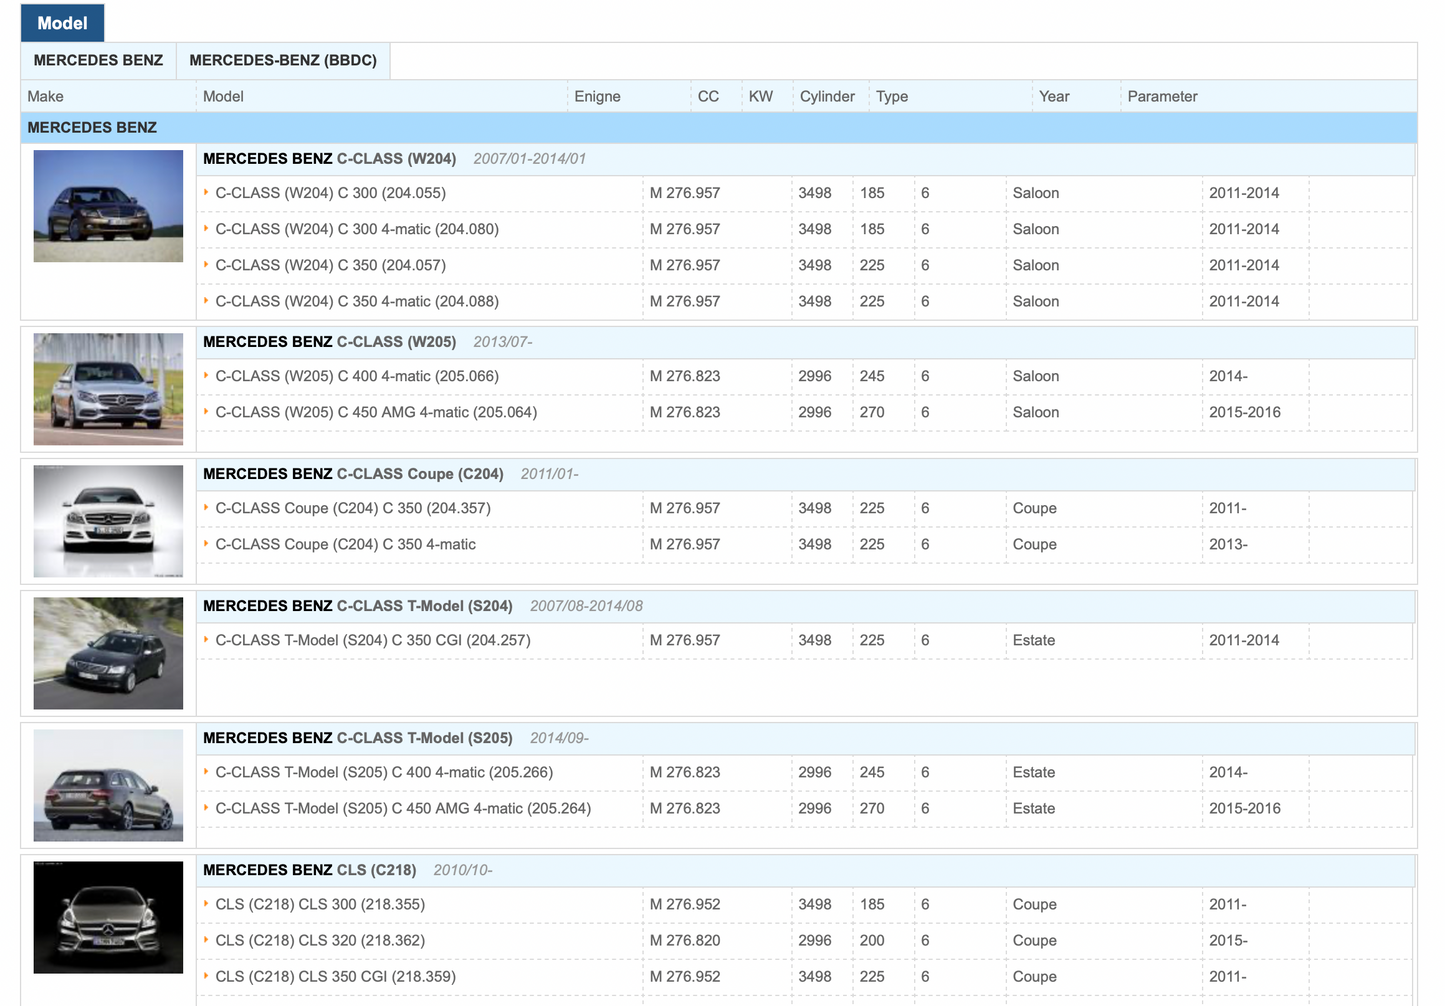Select C 300 4-matic (204.080) row

click(805, 229)
